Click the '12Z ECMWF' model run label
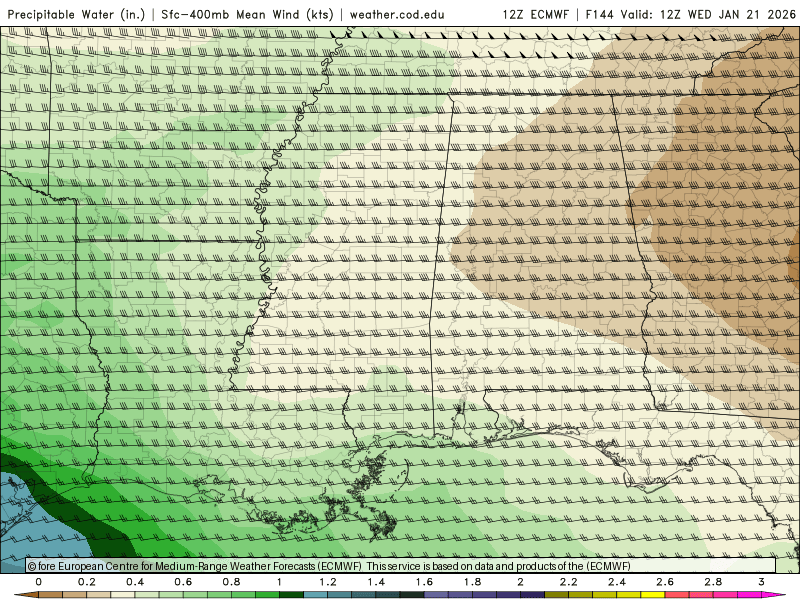 click(535, 14)
